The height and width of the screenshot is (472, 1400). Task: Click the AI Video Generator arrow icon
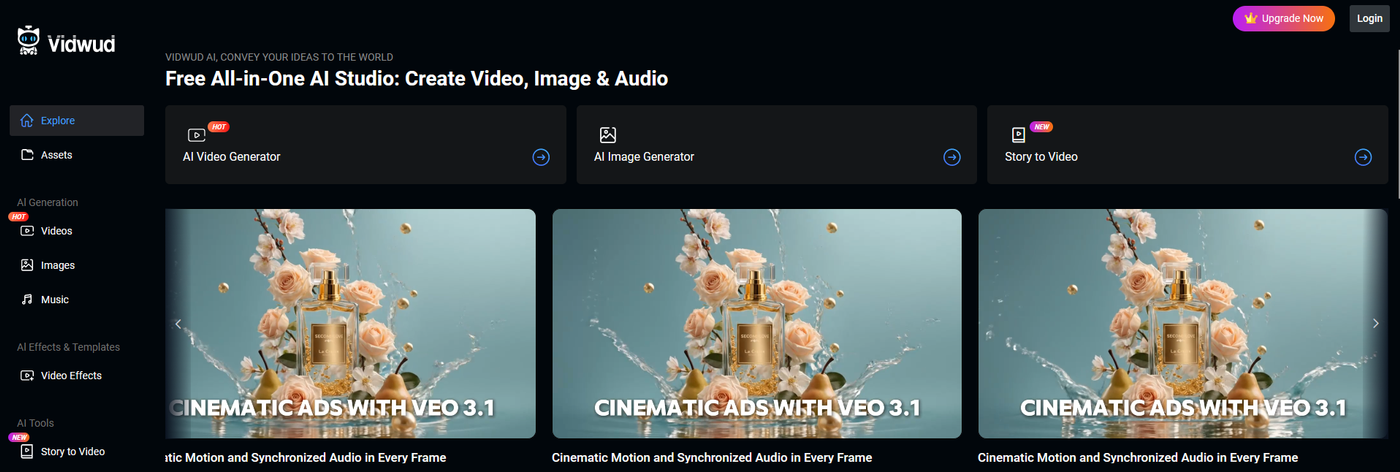(x=541, y=157)
